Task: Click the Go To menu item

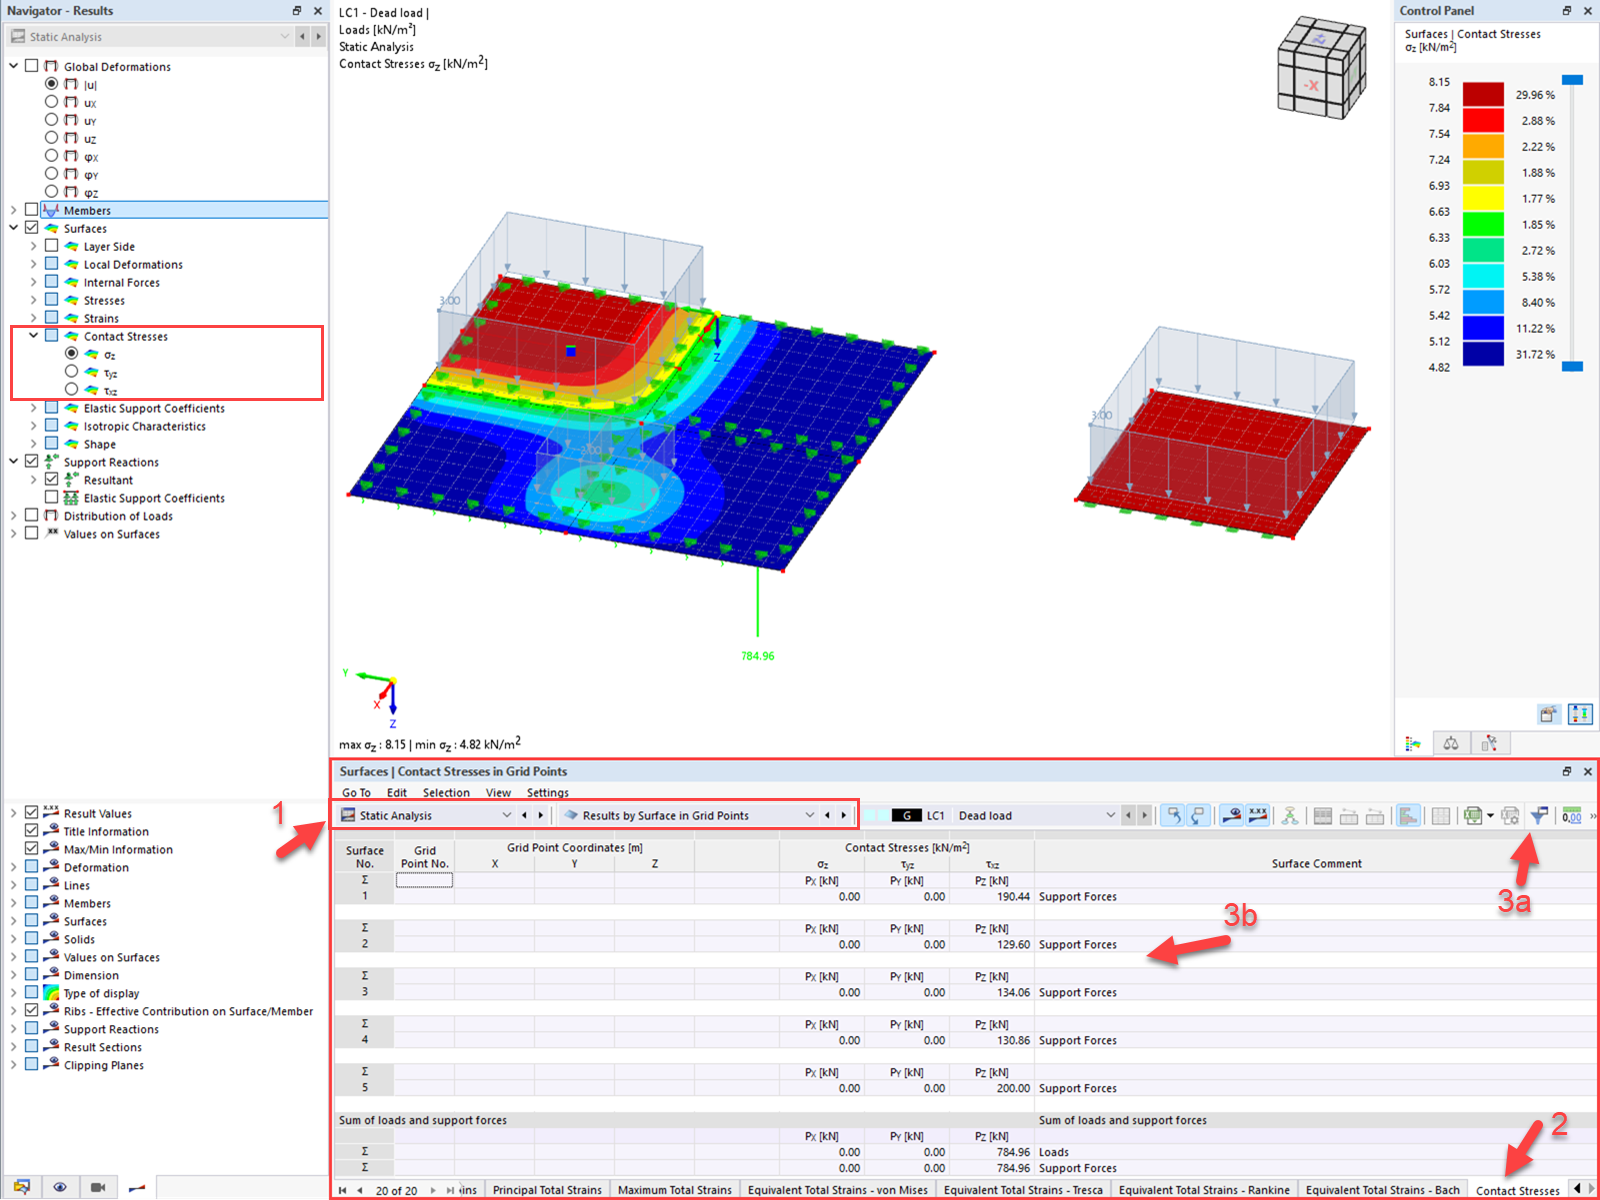Action: tap(355, 792)
